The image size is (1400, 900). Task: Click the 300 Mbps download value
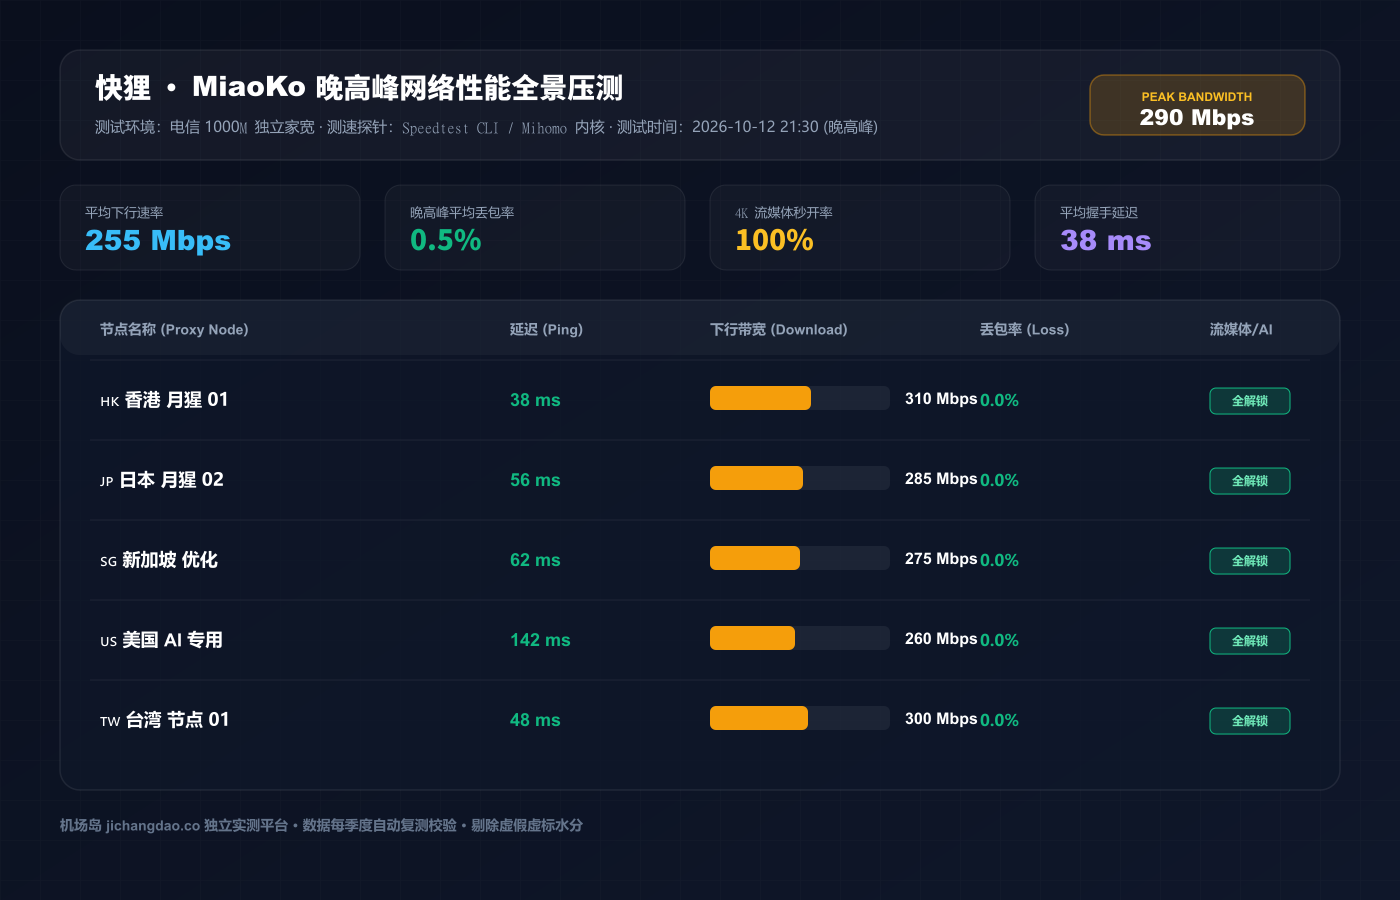941,718
